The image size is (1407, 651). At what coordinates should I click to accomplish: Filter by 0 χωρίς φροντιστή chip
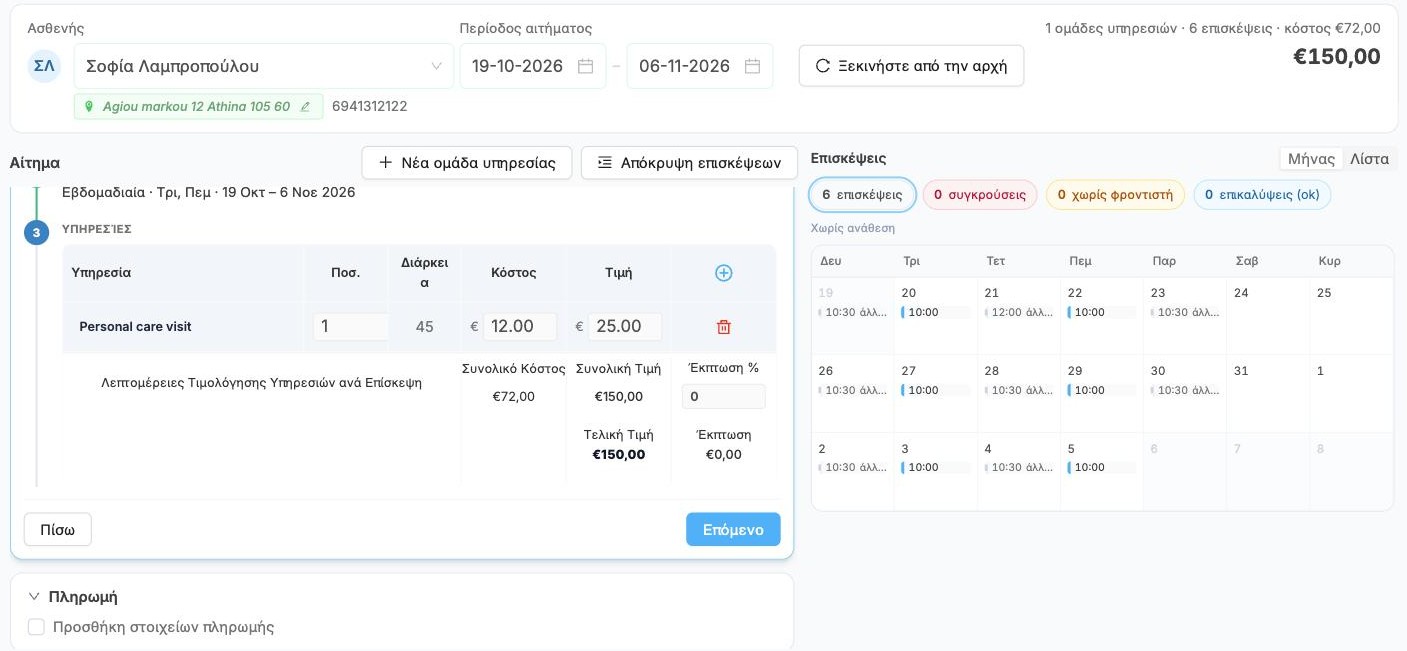coord(1115,195)
